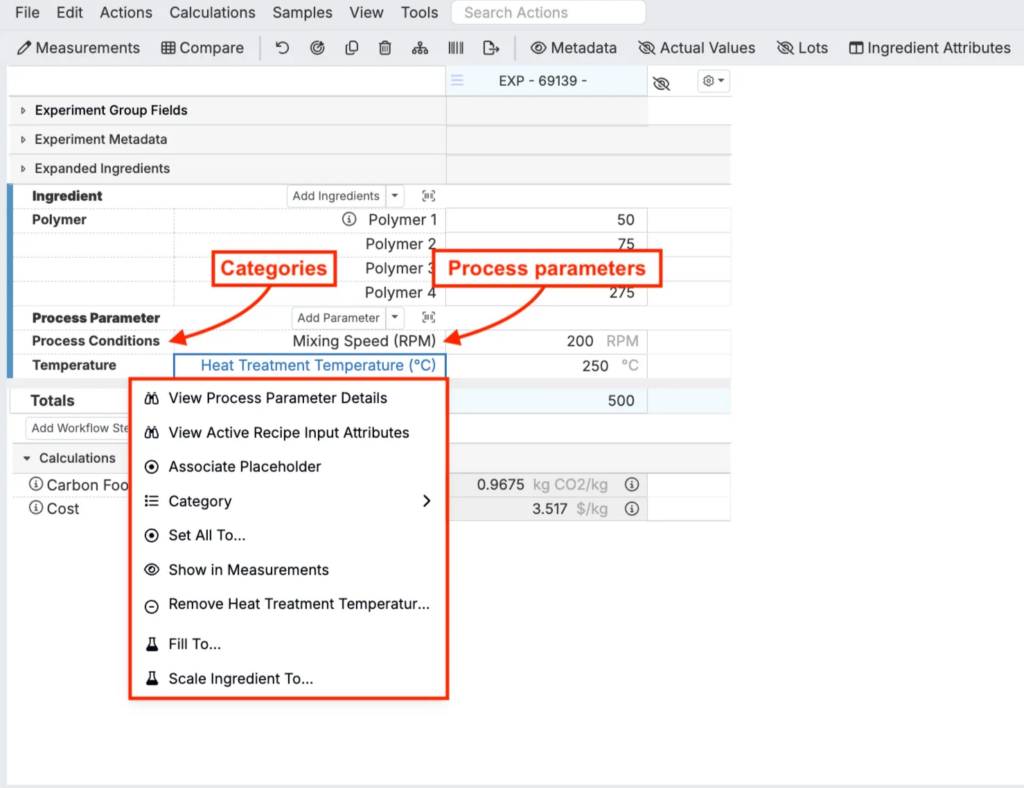The image size is (1024, 788).
Task: Click the hamburger icon beside EXP - 69139
Action: click(x=457, y=80)
